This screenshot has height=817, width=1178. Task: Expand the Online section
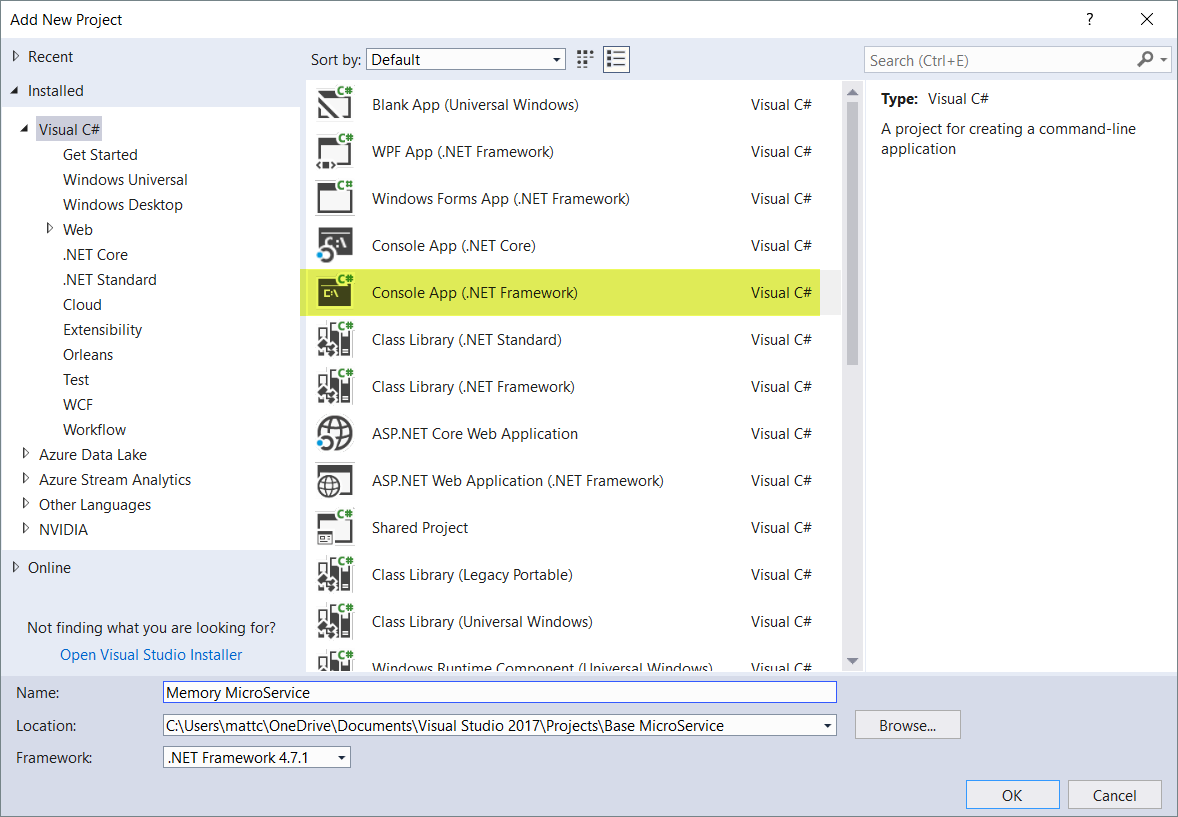point(16,567)
